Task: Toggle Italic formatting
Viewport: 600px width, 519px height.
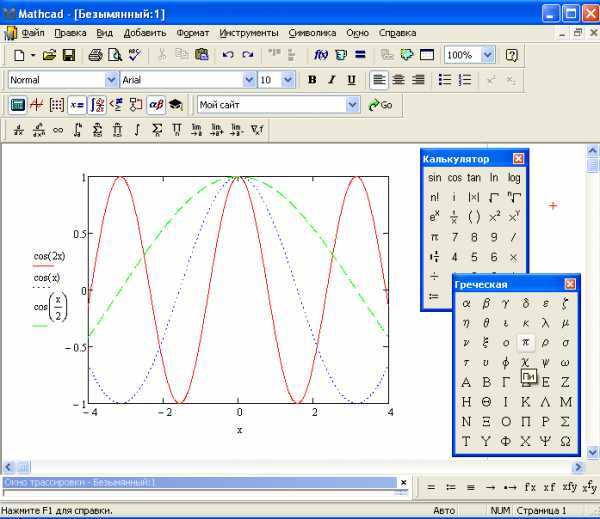Action: (331, 80)
